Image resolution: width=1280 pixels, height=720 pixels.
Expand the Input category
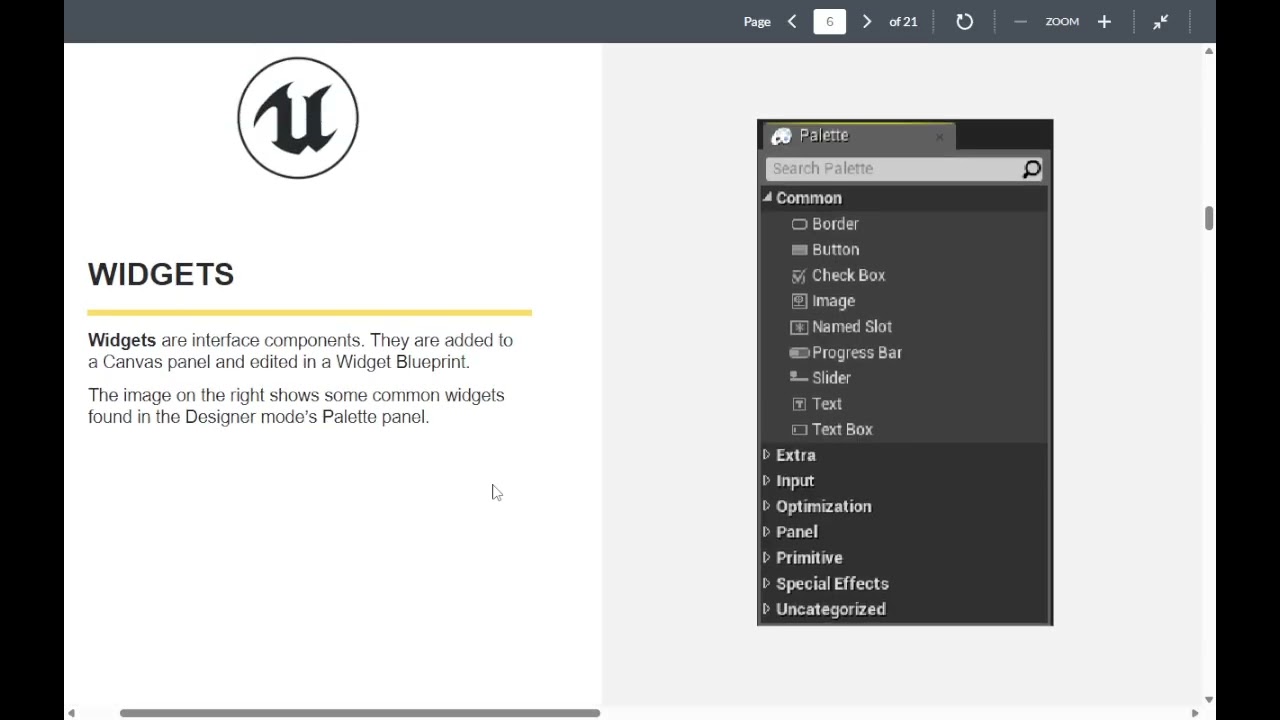(x=767, y=481)
